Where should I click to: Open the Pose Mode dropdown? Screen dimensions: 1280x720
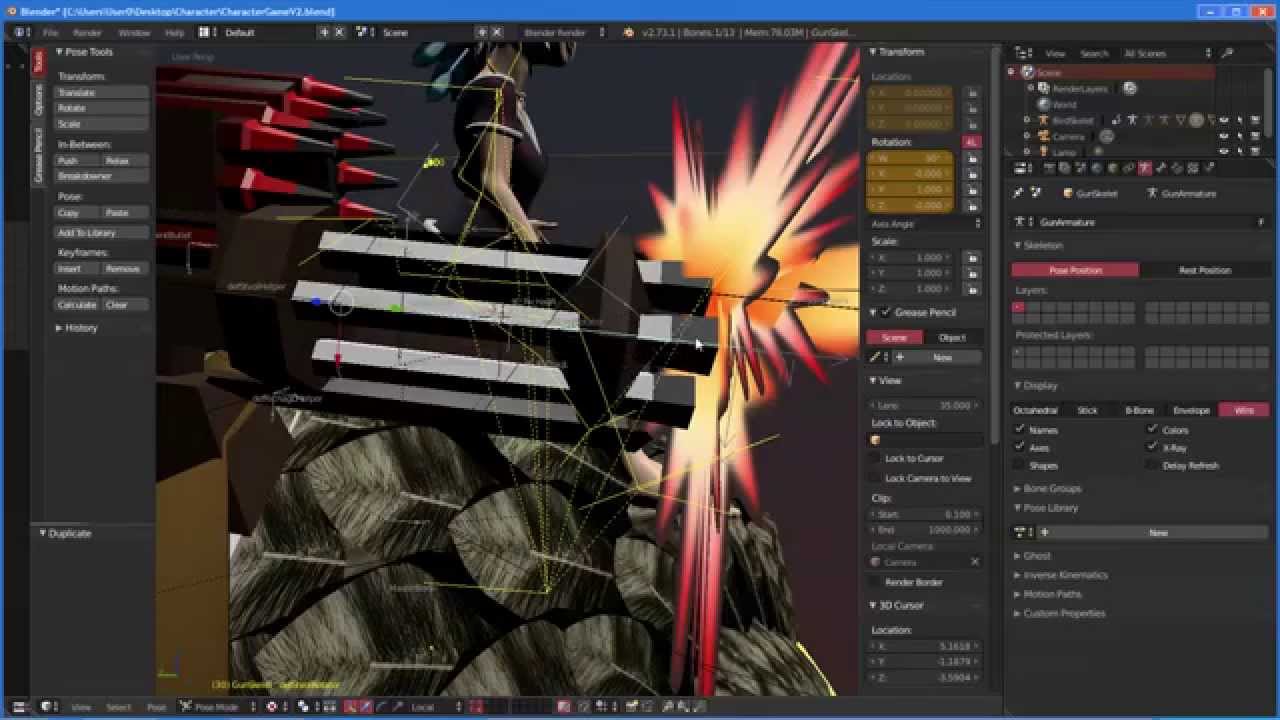216,707
